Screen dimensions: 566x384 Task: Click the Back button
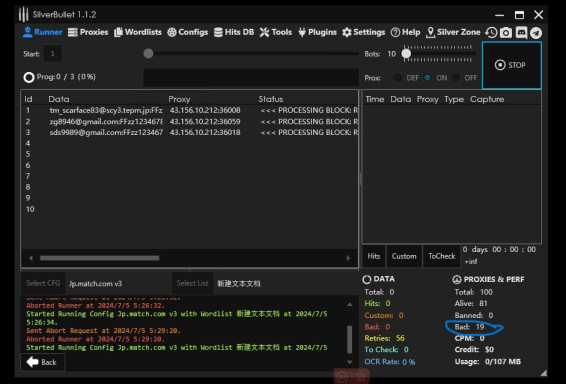(x=43, y=362)
